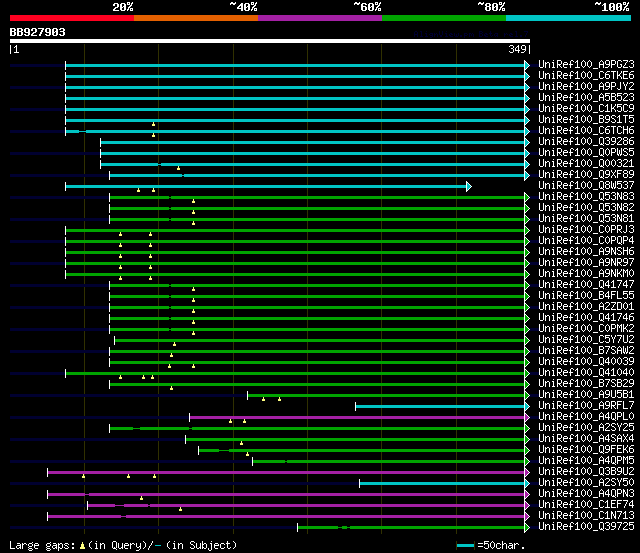Select the UniRef100_C1EF74 label text

click(x=586, y=505)
